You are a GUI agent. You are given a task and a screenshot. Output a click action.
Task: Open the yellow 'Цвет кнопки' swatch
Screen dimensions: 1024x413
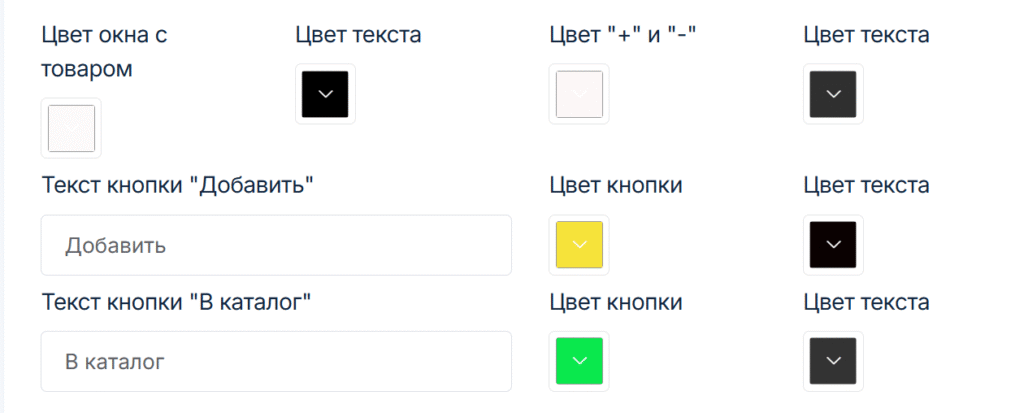[x=579, y=245]
